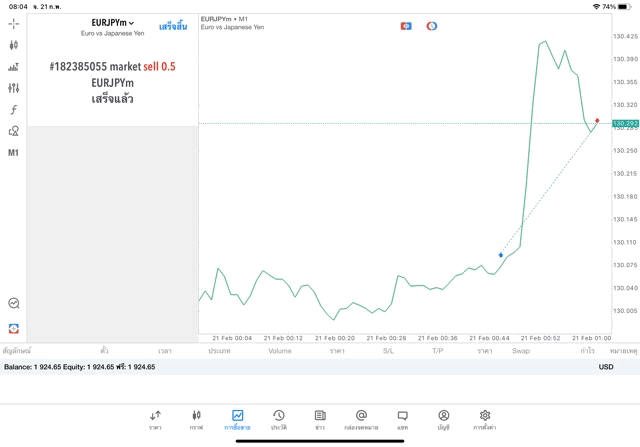This screenshot has width=640, height=447.
Task: Open the ประวัติ history tab
Action: pos(278,419)
